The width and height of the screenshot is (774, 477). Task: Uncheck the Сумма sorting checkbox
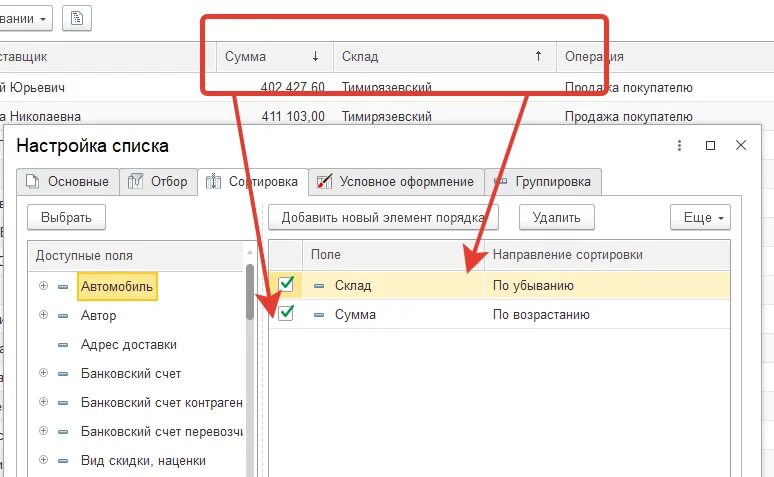coord(286,314)
